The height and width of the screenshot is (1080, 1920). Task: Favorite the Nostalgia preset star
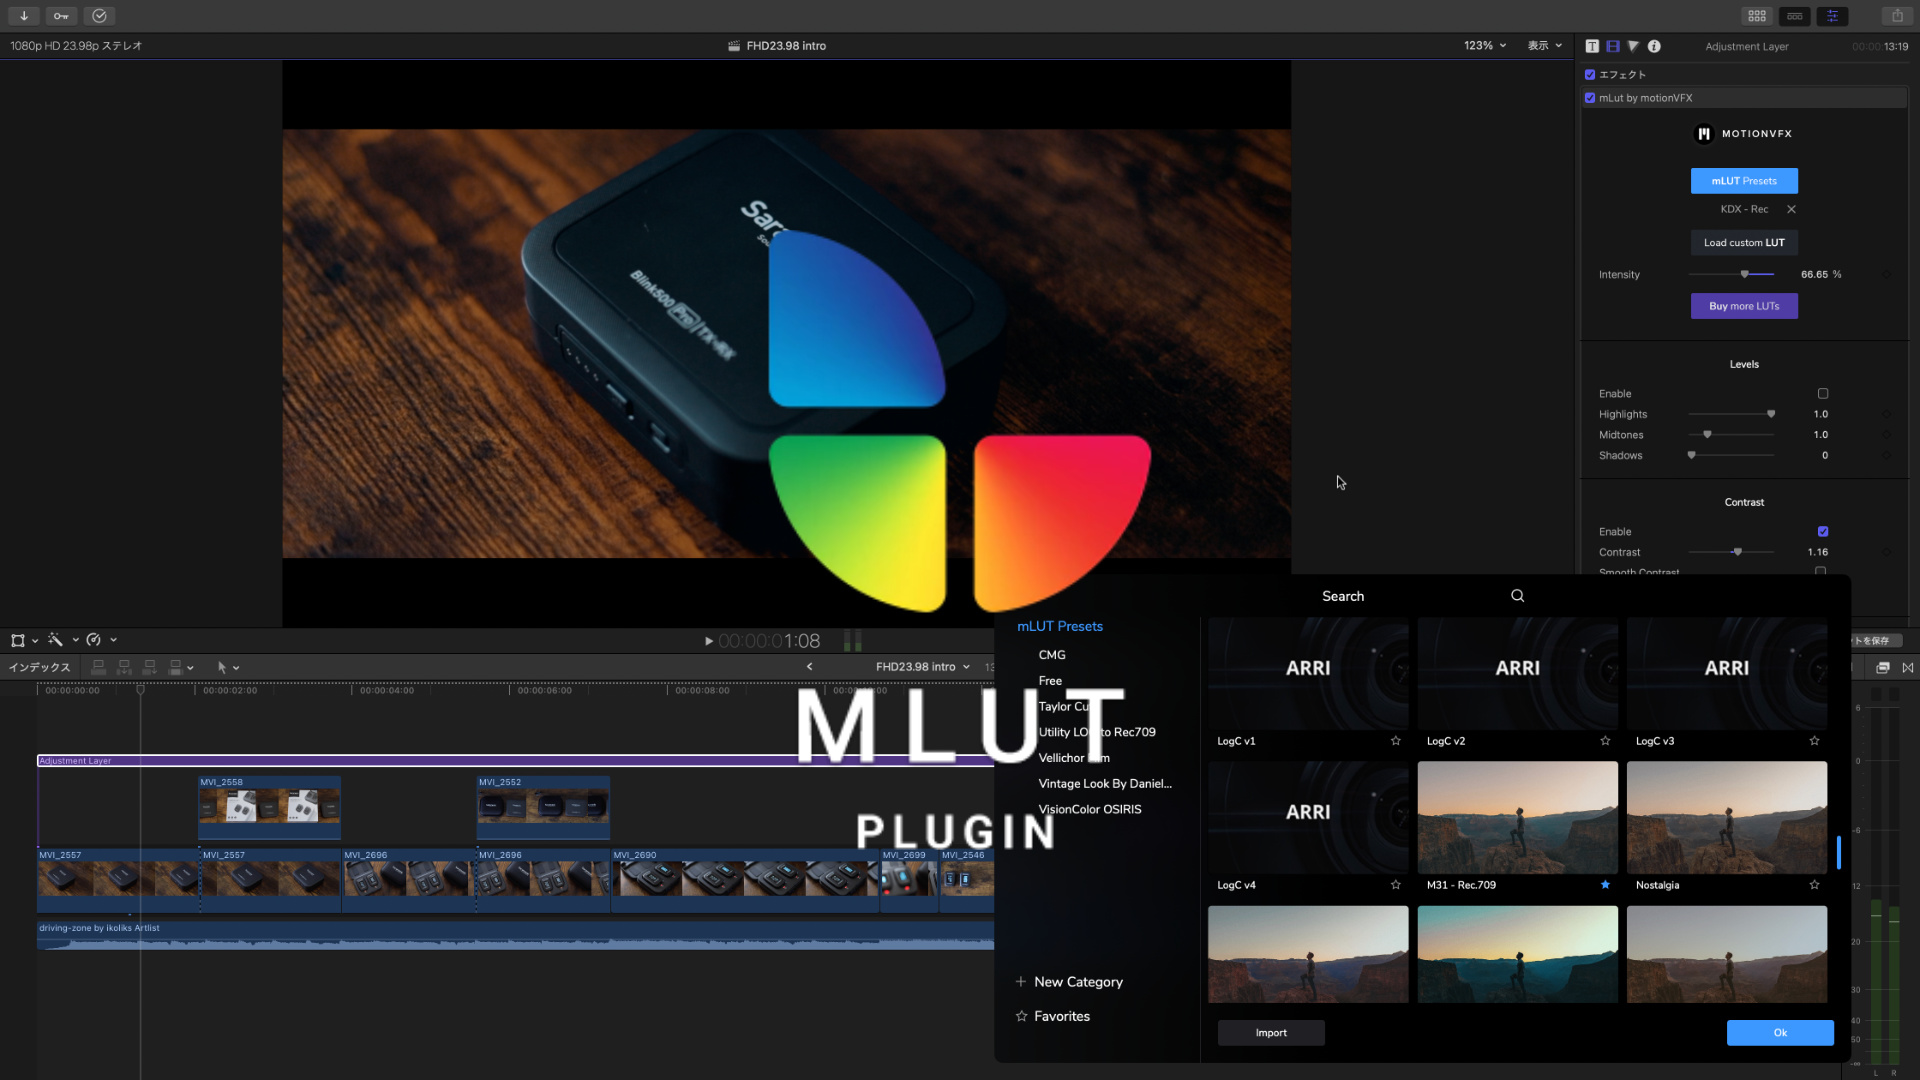click(1814, 885)
